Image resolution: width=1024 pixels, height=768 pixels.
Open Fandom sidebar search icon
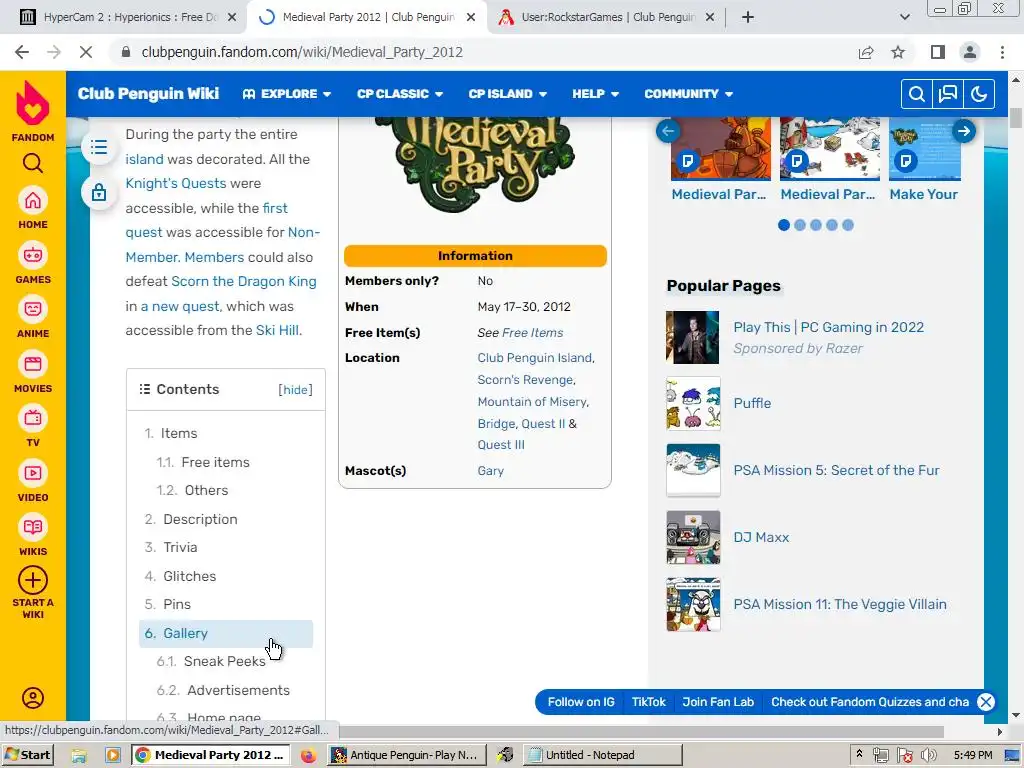(x=33, y=163)
